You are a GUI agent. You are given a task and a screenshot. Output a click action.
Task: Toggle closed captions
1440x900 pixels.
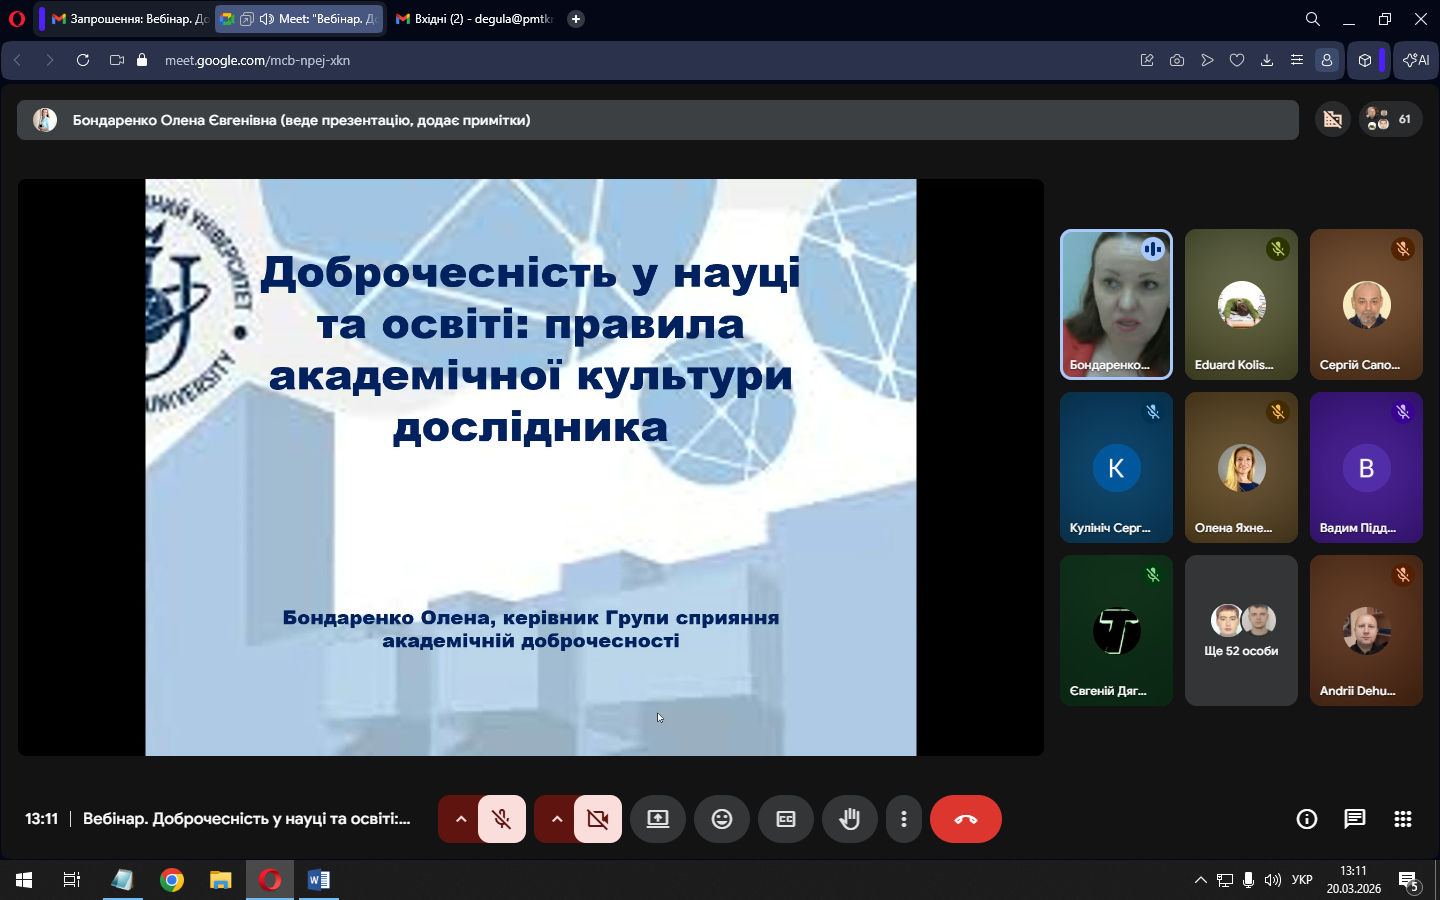click(x=785, y=819)
